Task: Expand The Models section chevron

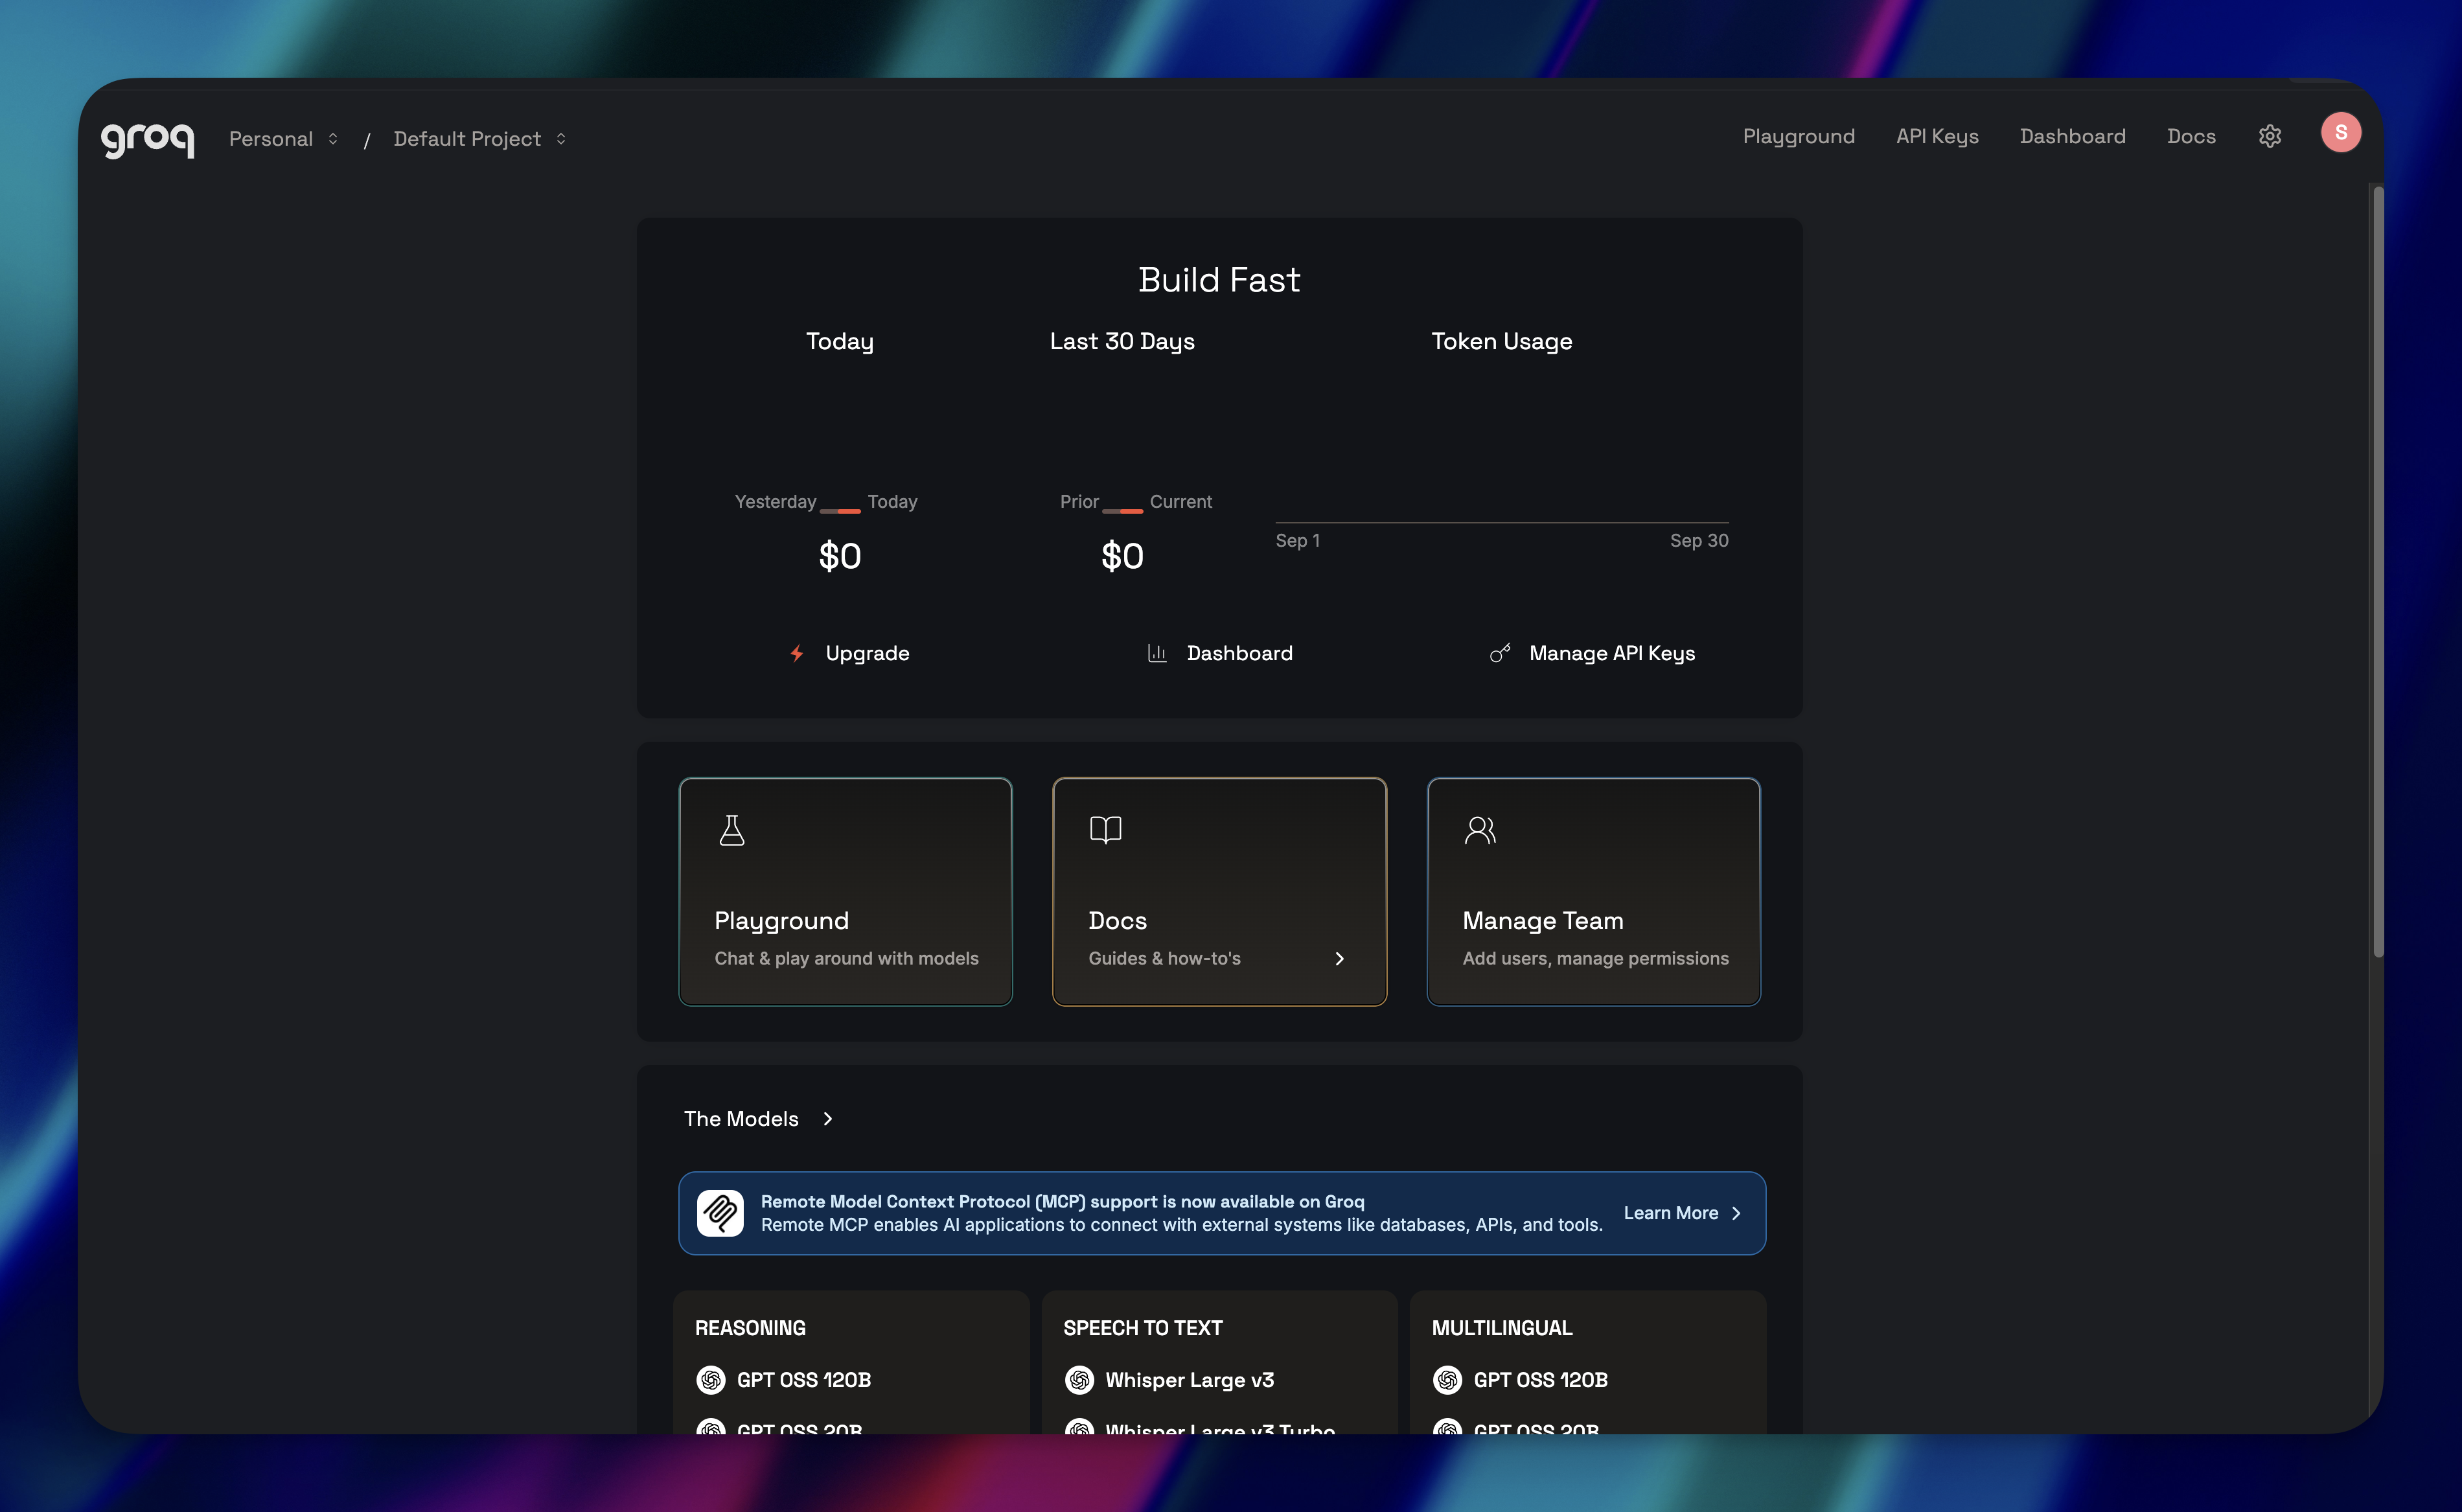Action: (x=828, y=1119)
